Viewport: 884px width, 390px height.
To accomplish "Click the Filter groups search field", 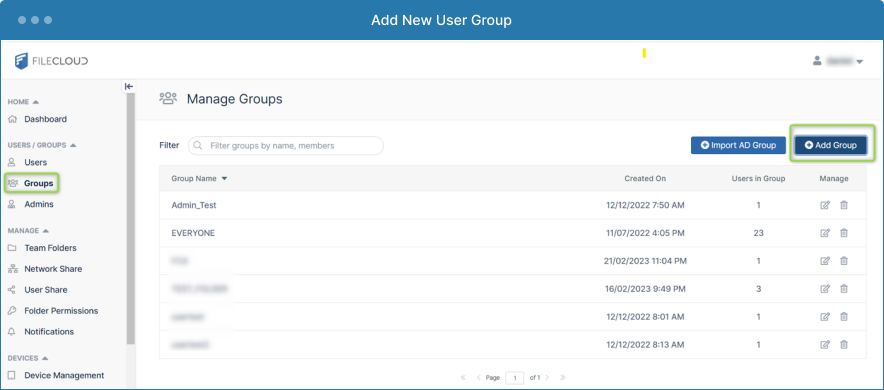I will click(x=286, y=145).
